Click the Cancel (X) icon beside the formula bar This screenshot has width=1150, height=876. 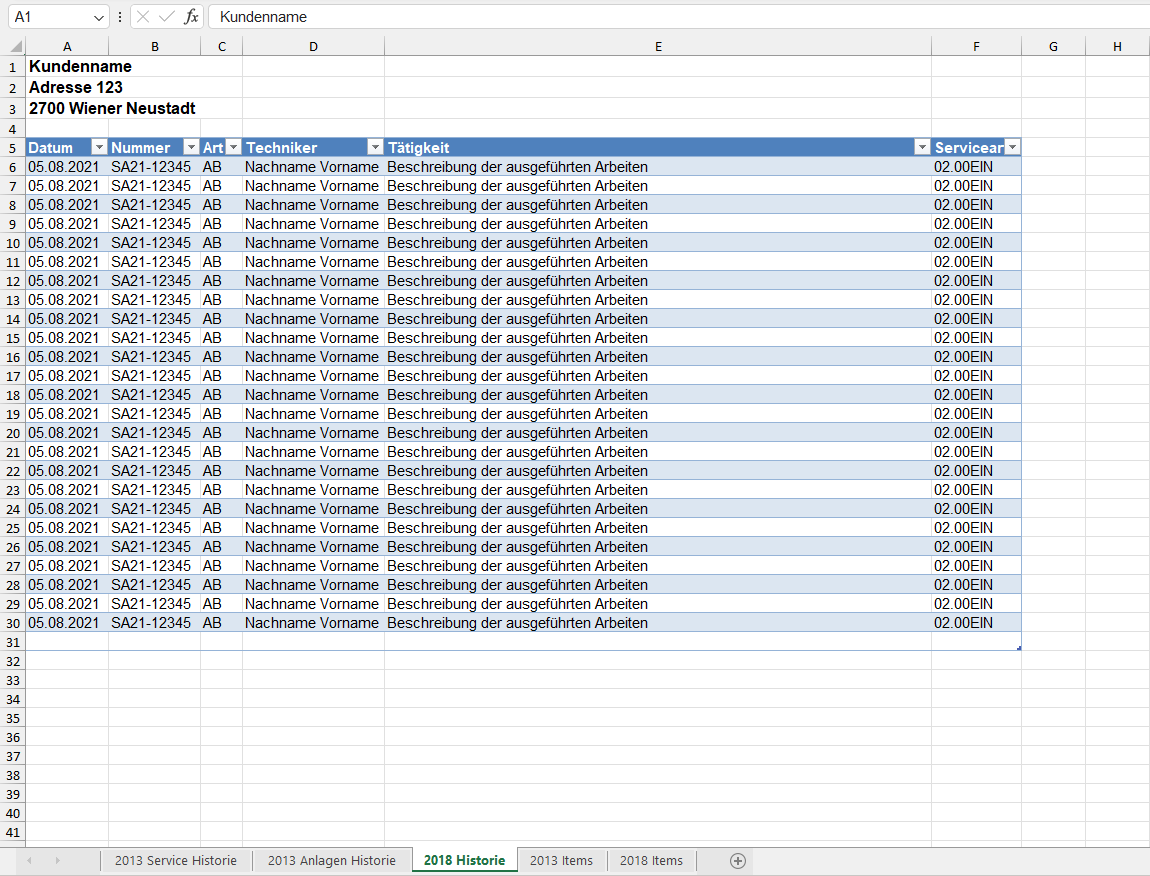pyautogui.click(x=143, y=16)
